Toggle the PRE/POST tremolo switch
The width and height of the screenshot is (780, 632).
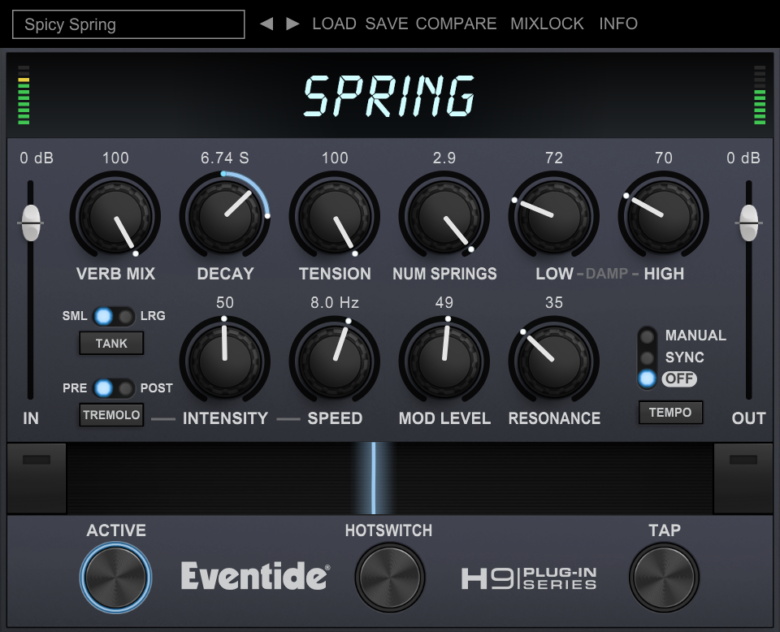pos(114,388)
